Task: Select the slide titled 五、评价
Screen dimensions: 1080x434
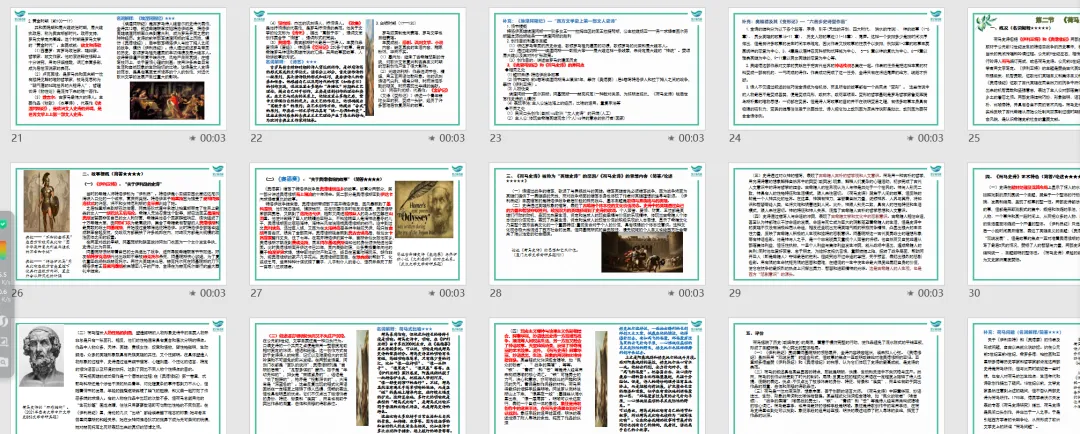Action: (x=836, y=376)
